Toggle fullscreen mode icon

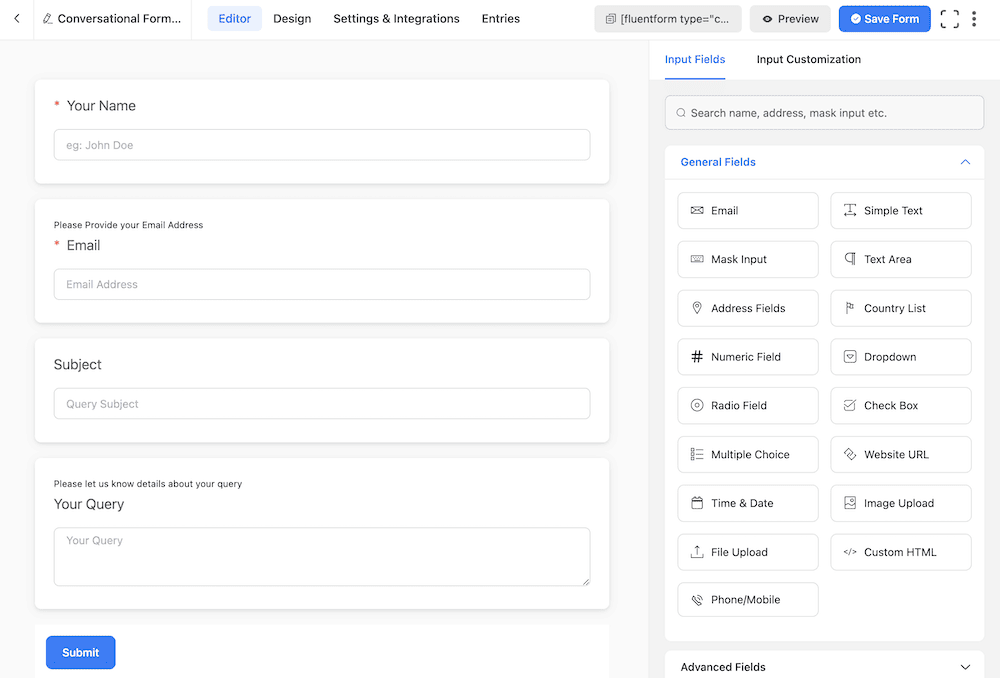coord(949,19)
